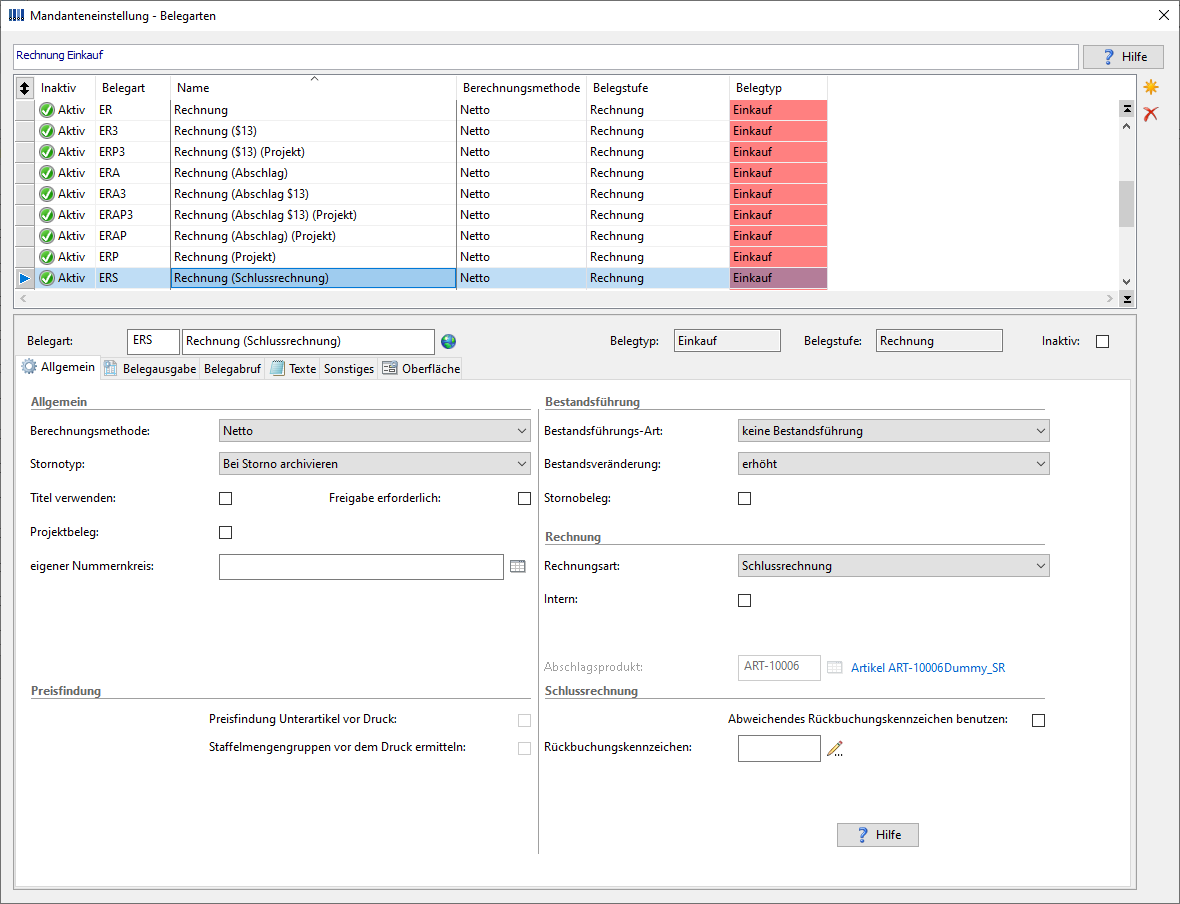Click the ERA3 Belegart cell
1180x904 pixels.
click(x=133, y=194)
